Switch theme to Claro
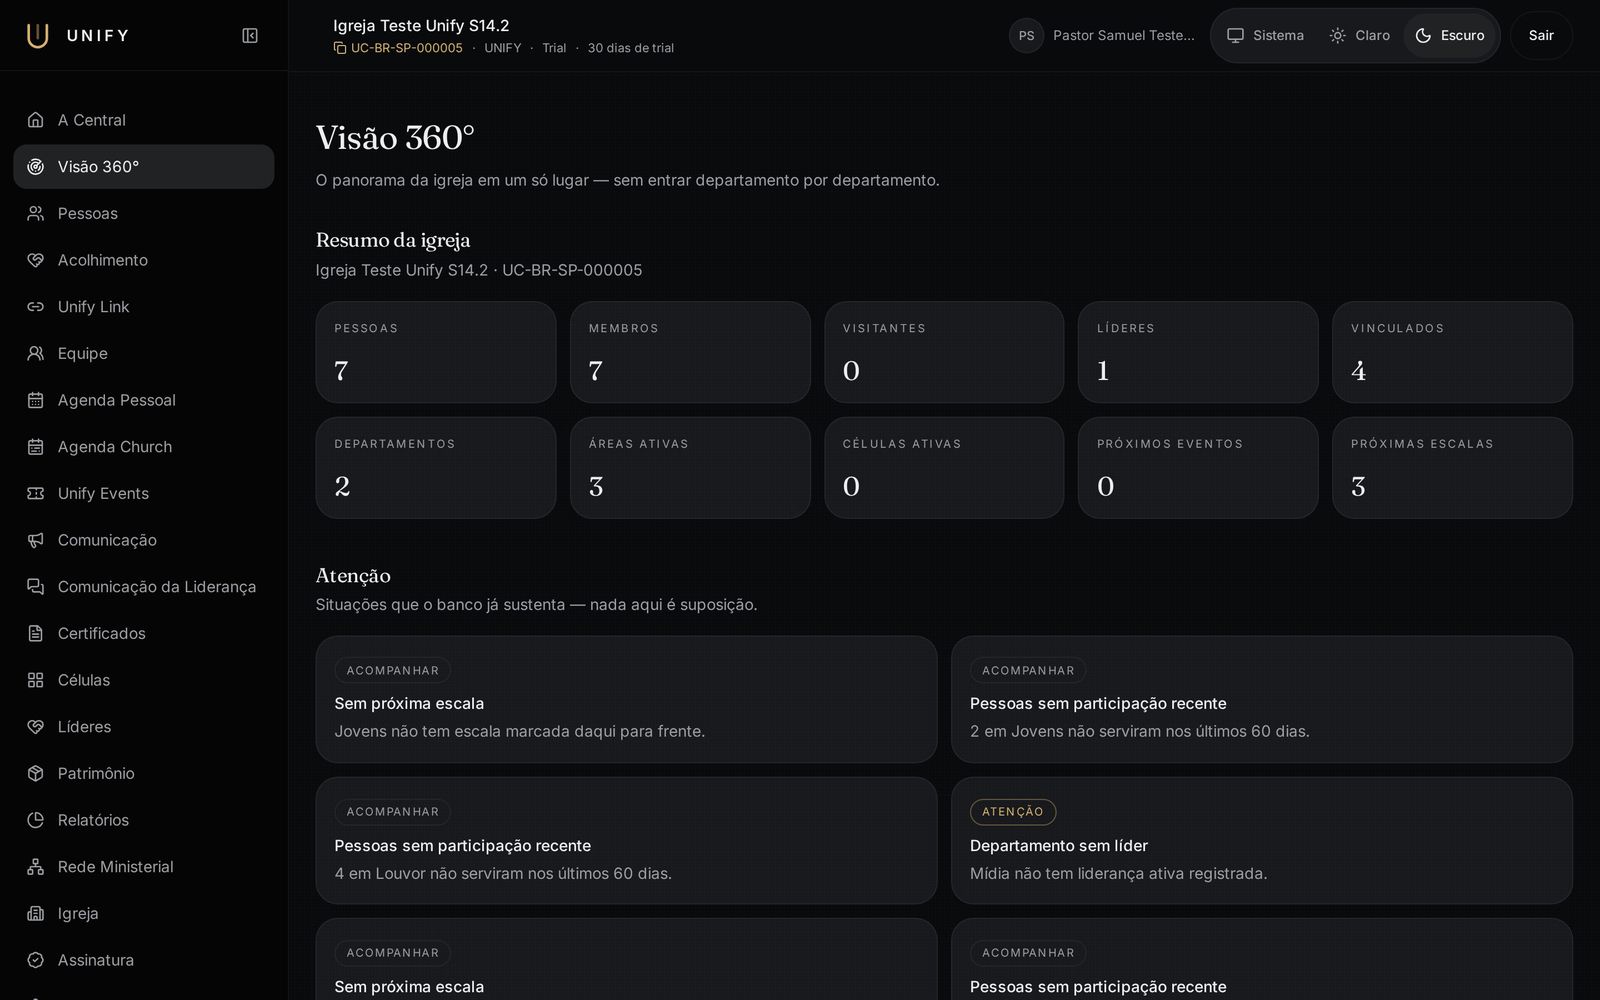 tap(1359, 36)
